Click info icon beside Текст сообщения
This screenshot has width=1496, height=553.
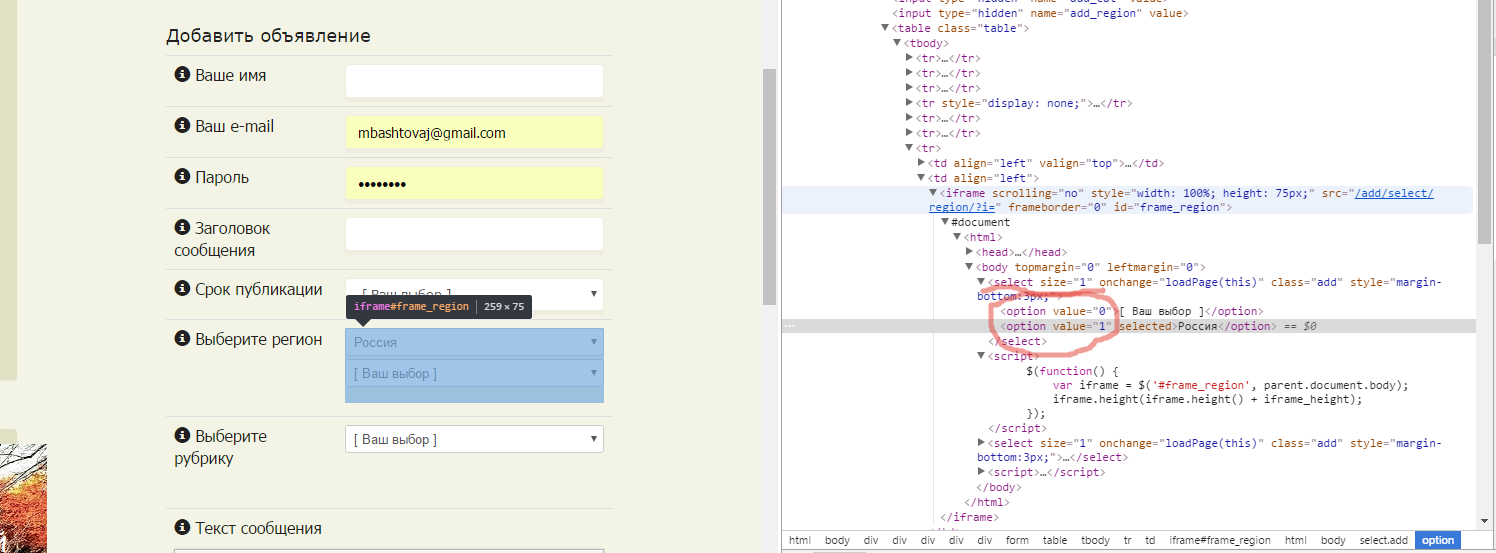[x=182, y=528]
